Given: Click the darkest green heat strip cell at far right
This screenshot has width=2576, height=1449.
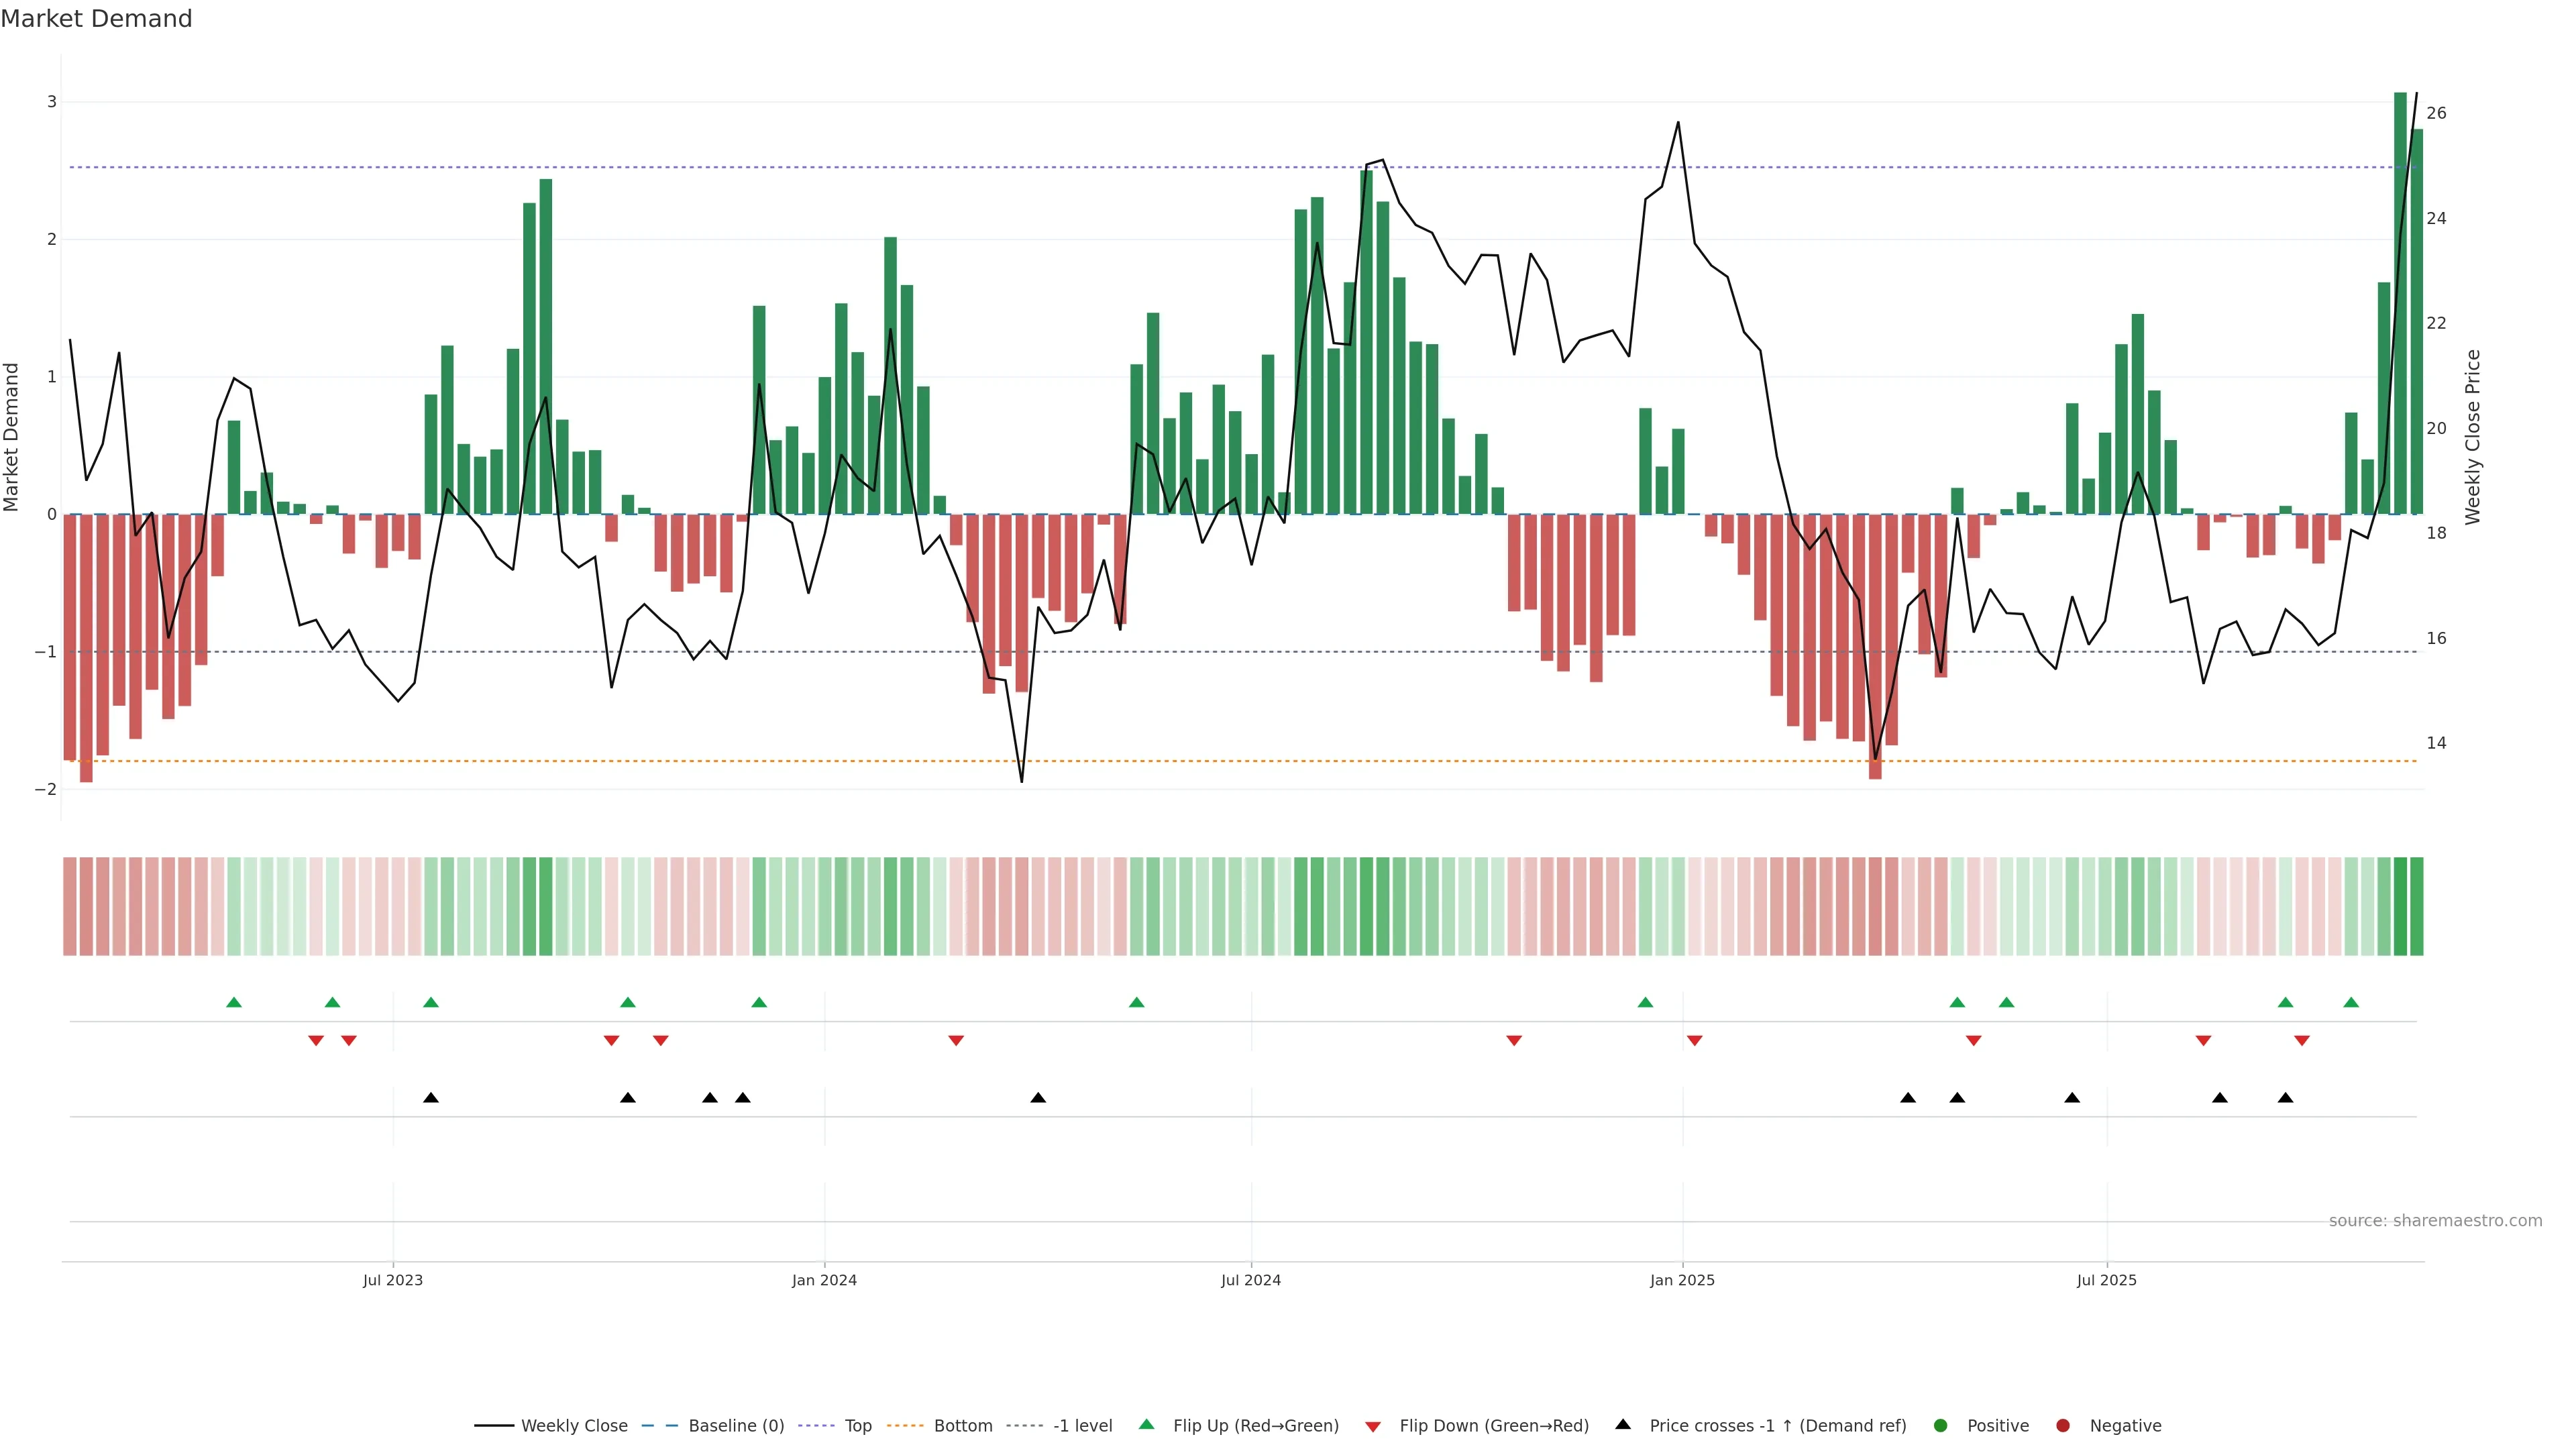Looking at the screenshot, I should [2401, 906].
